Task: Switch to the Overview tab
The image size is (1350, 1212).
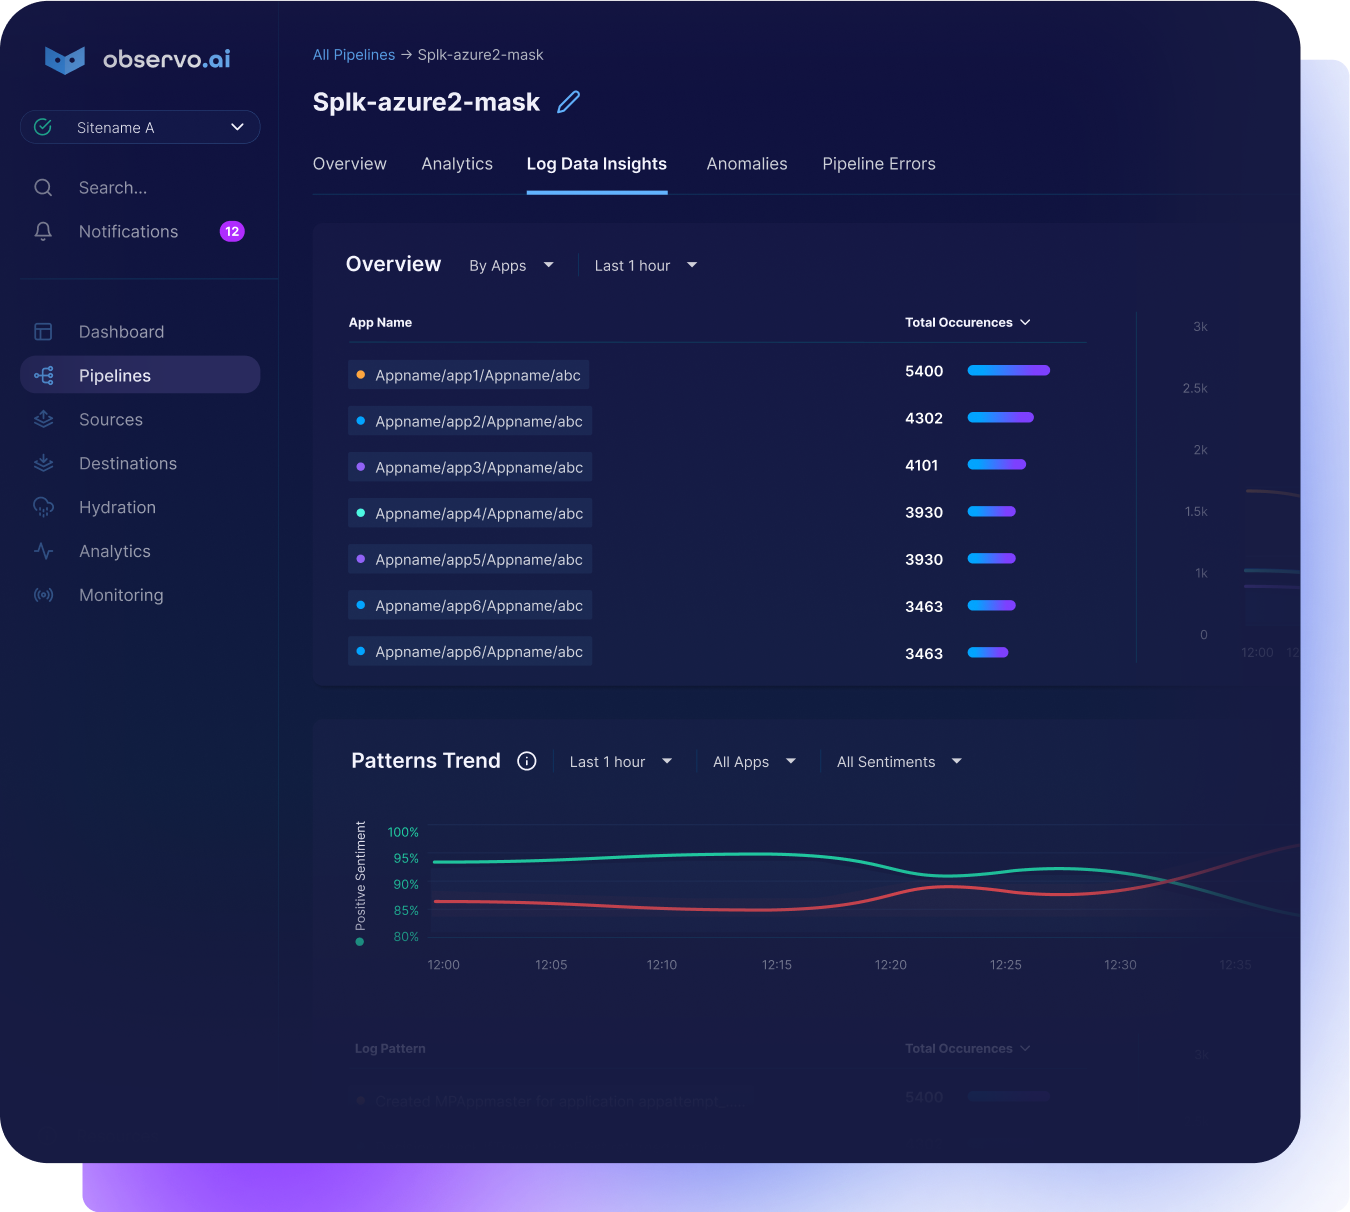Action: point(349,164)
